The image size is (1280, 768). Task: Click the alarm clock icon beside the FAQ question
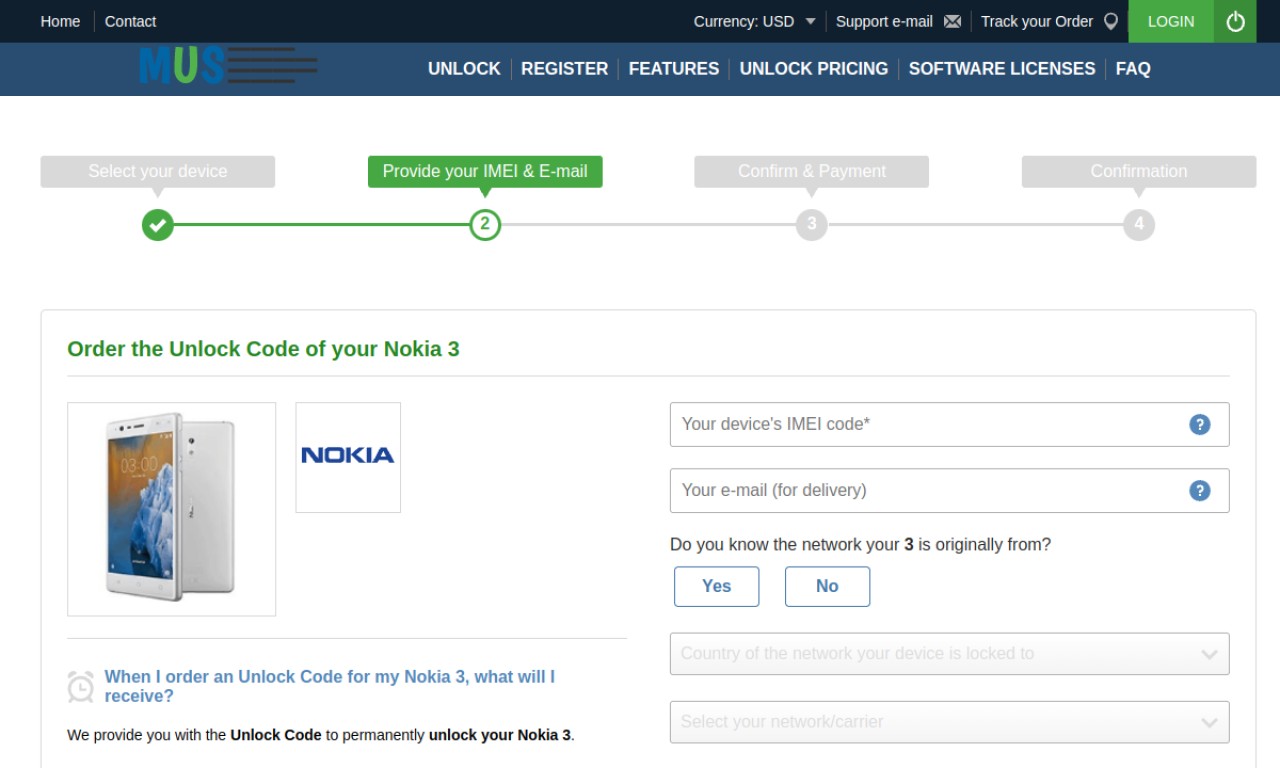tap(80, 686)
